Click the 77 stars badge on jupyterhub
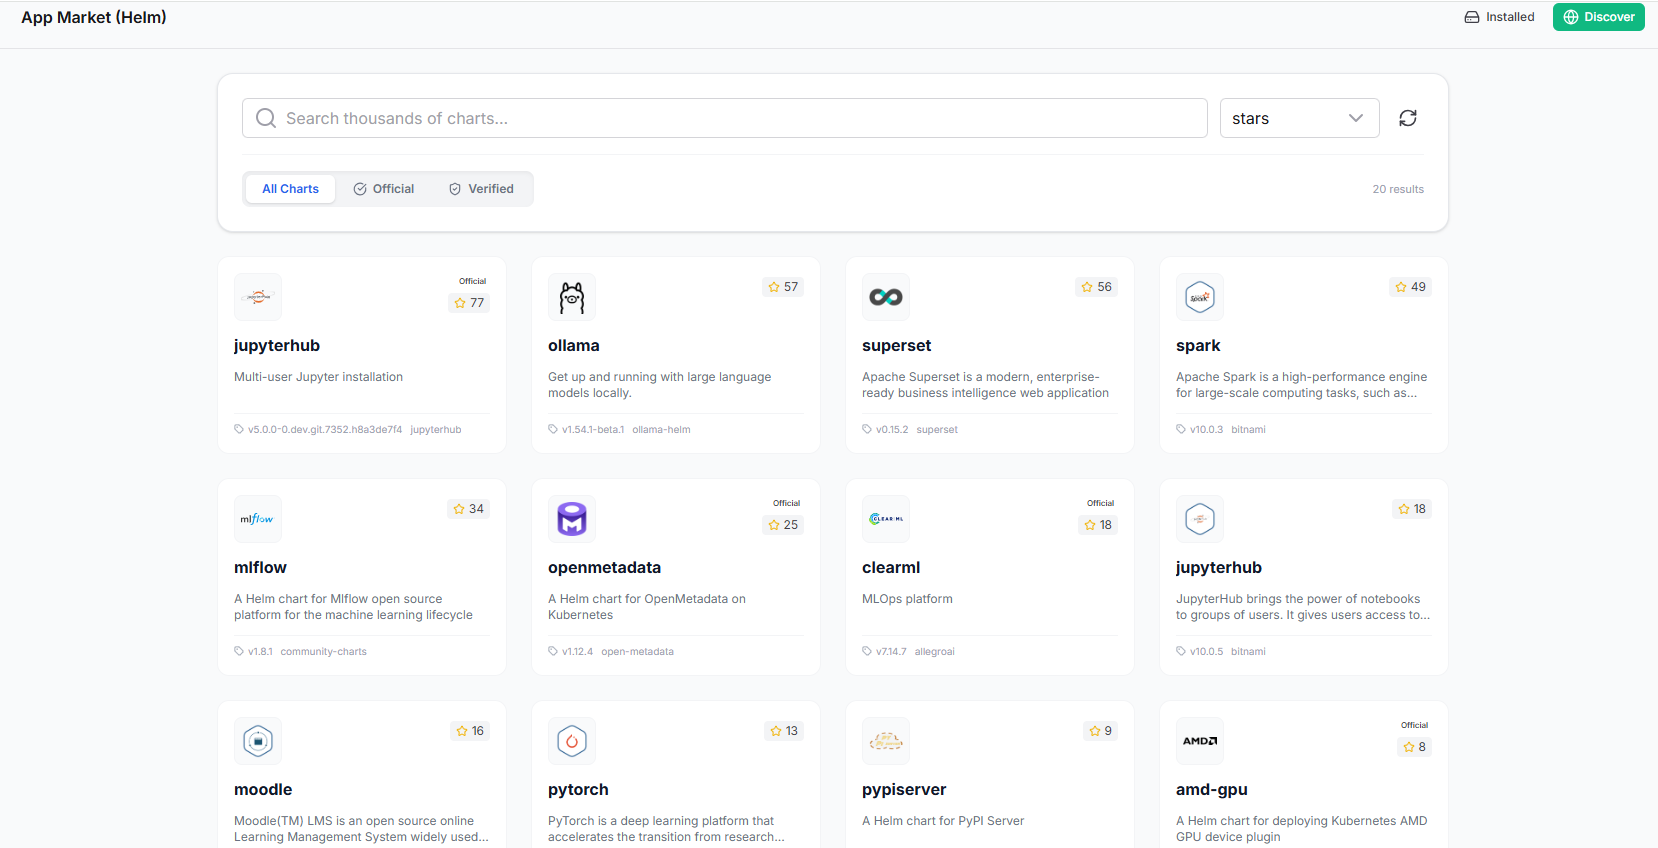 pos(469,303)
